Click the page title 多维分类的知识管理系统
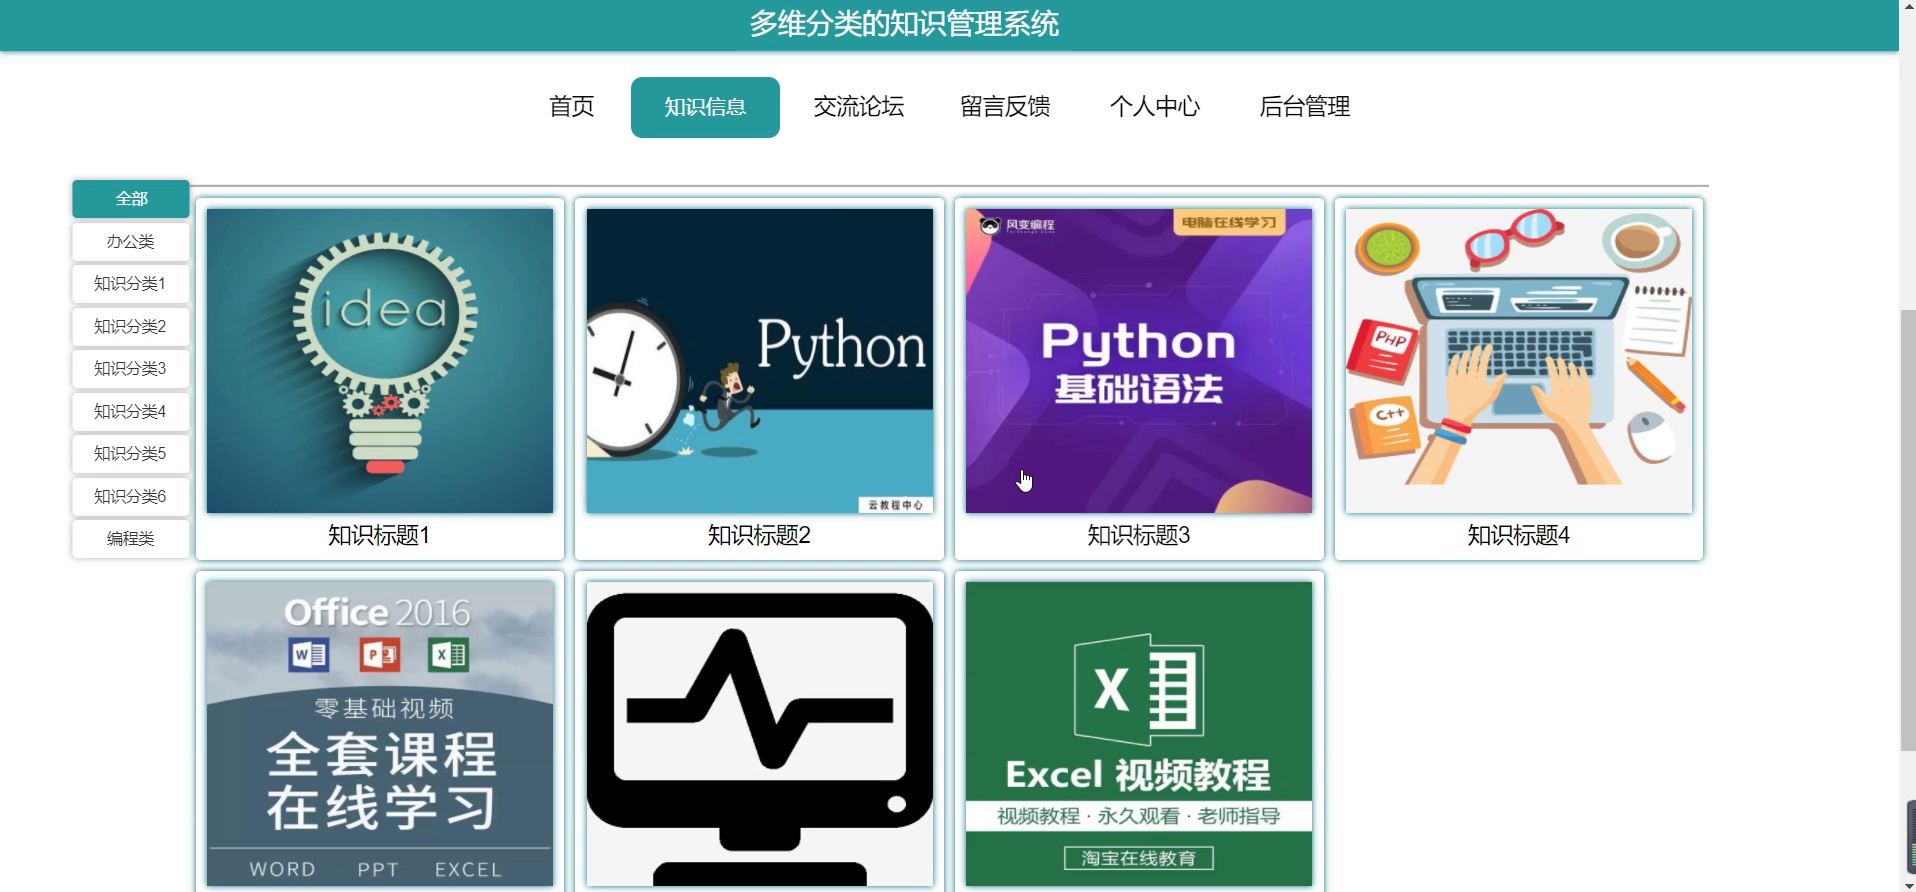The image size is (1916, 892). coord(904,24)
